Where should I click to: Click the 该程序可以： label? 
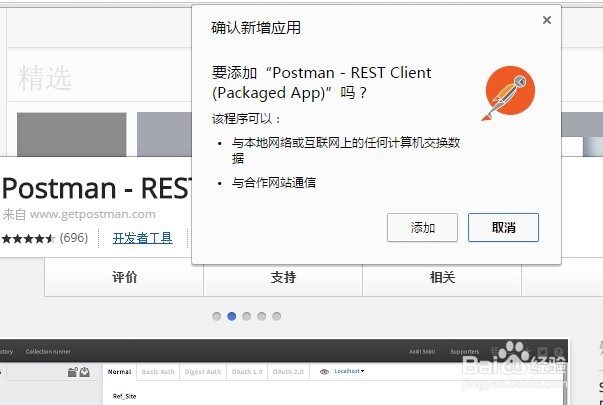[247, 119]
